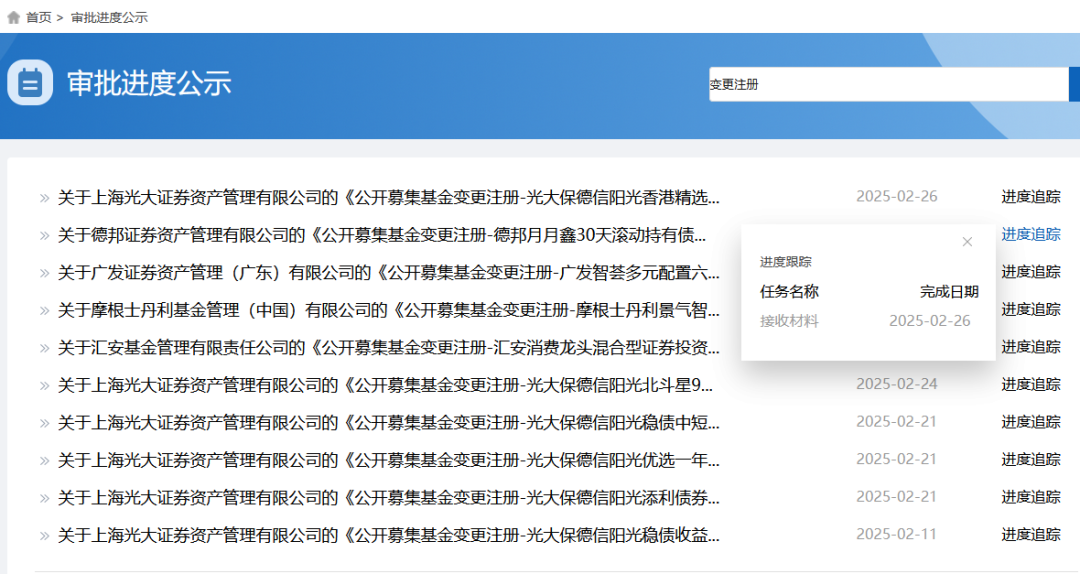The width and height of the screenshot is (1080, 574).
Task: Close the 进度跟踪 popup
Action: (967, 242)
